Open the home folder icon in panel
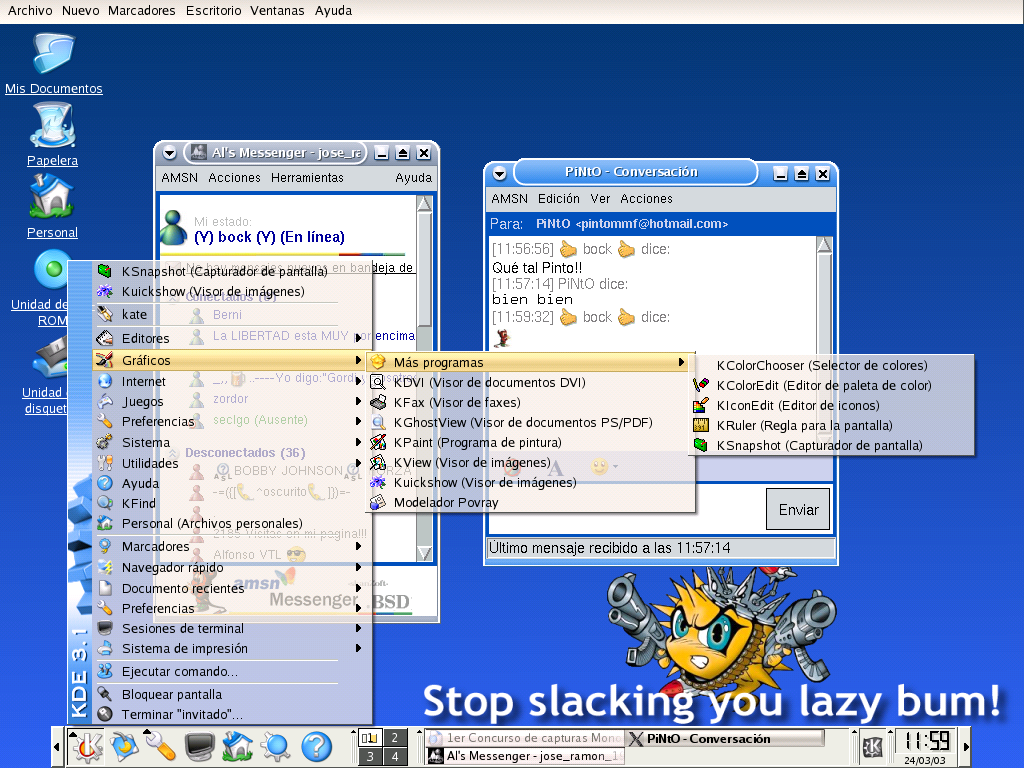Screen dimensions: 1024x768 (x=238, y=746)
